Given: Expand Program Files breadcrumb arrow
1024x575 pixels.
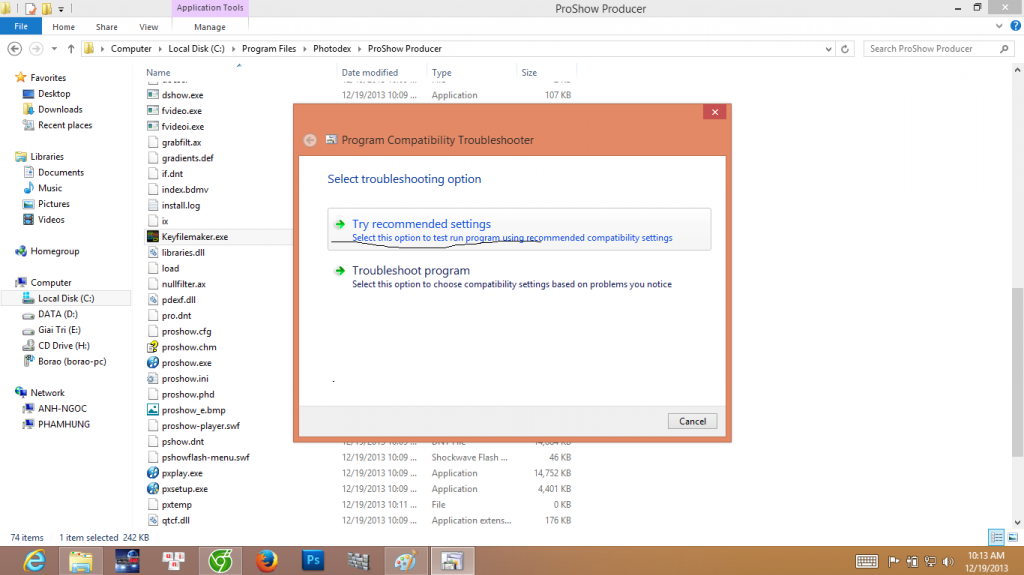Looking at the screenshot, I should point(304,48).
